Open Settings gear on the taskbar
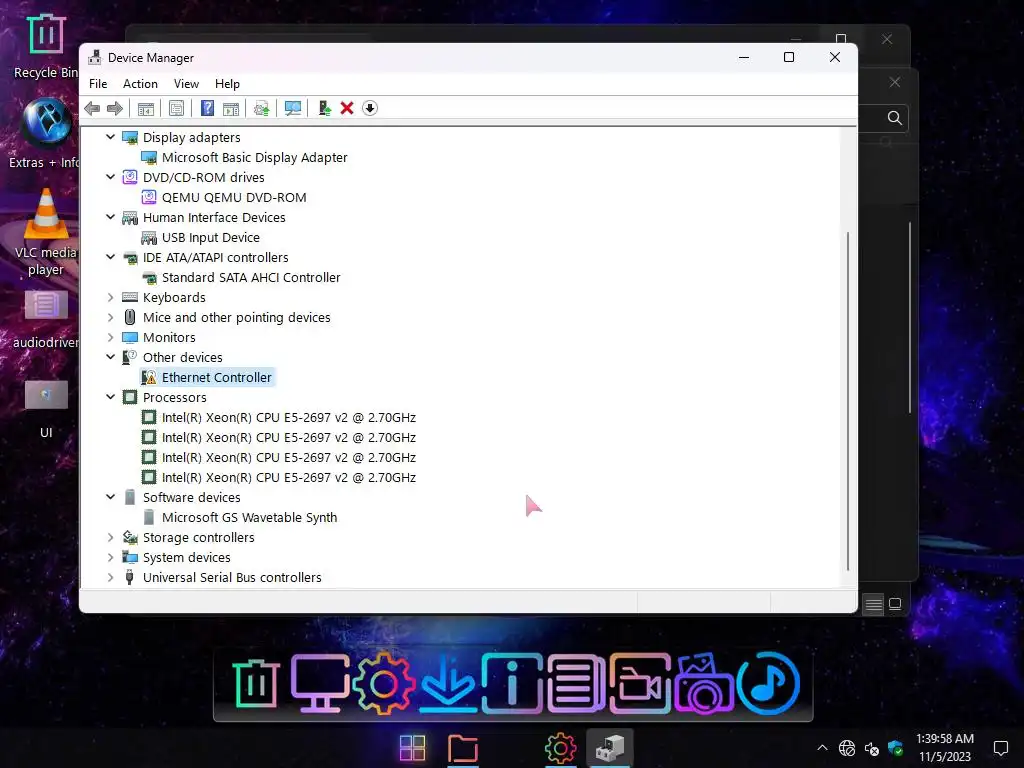 pyautogui.click(x=560, y=748)
